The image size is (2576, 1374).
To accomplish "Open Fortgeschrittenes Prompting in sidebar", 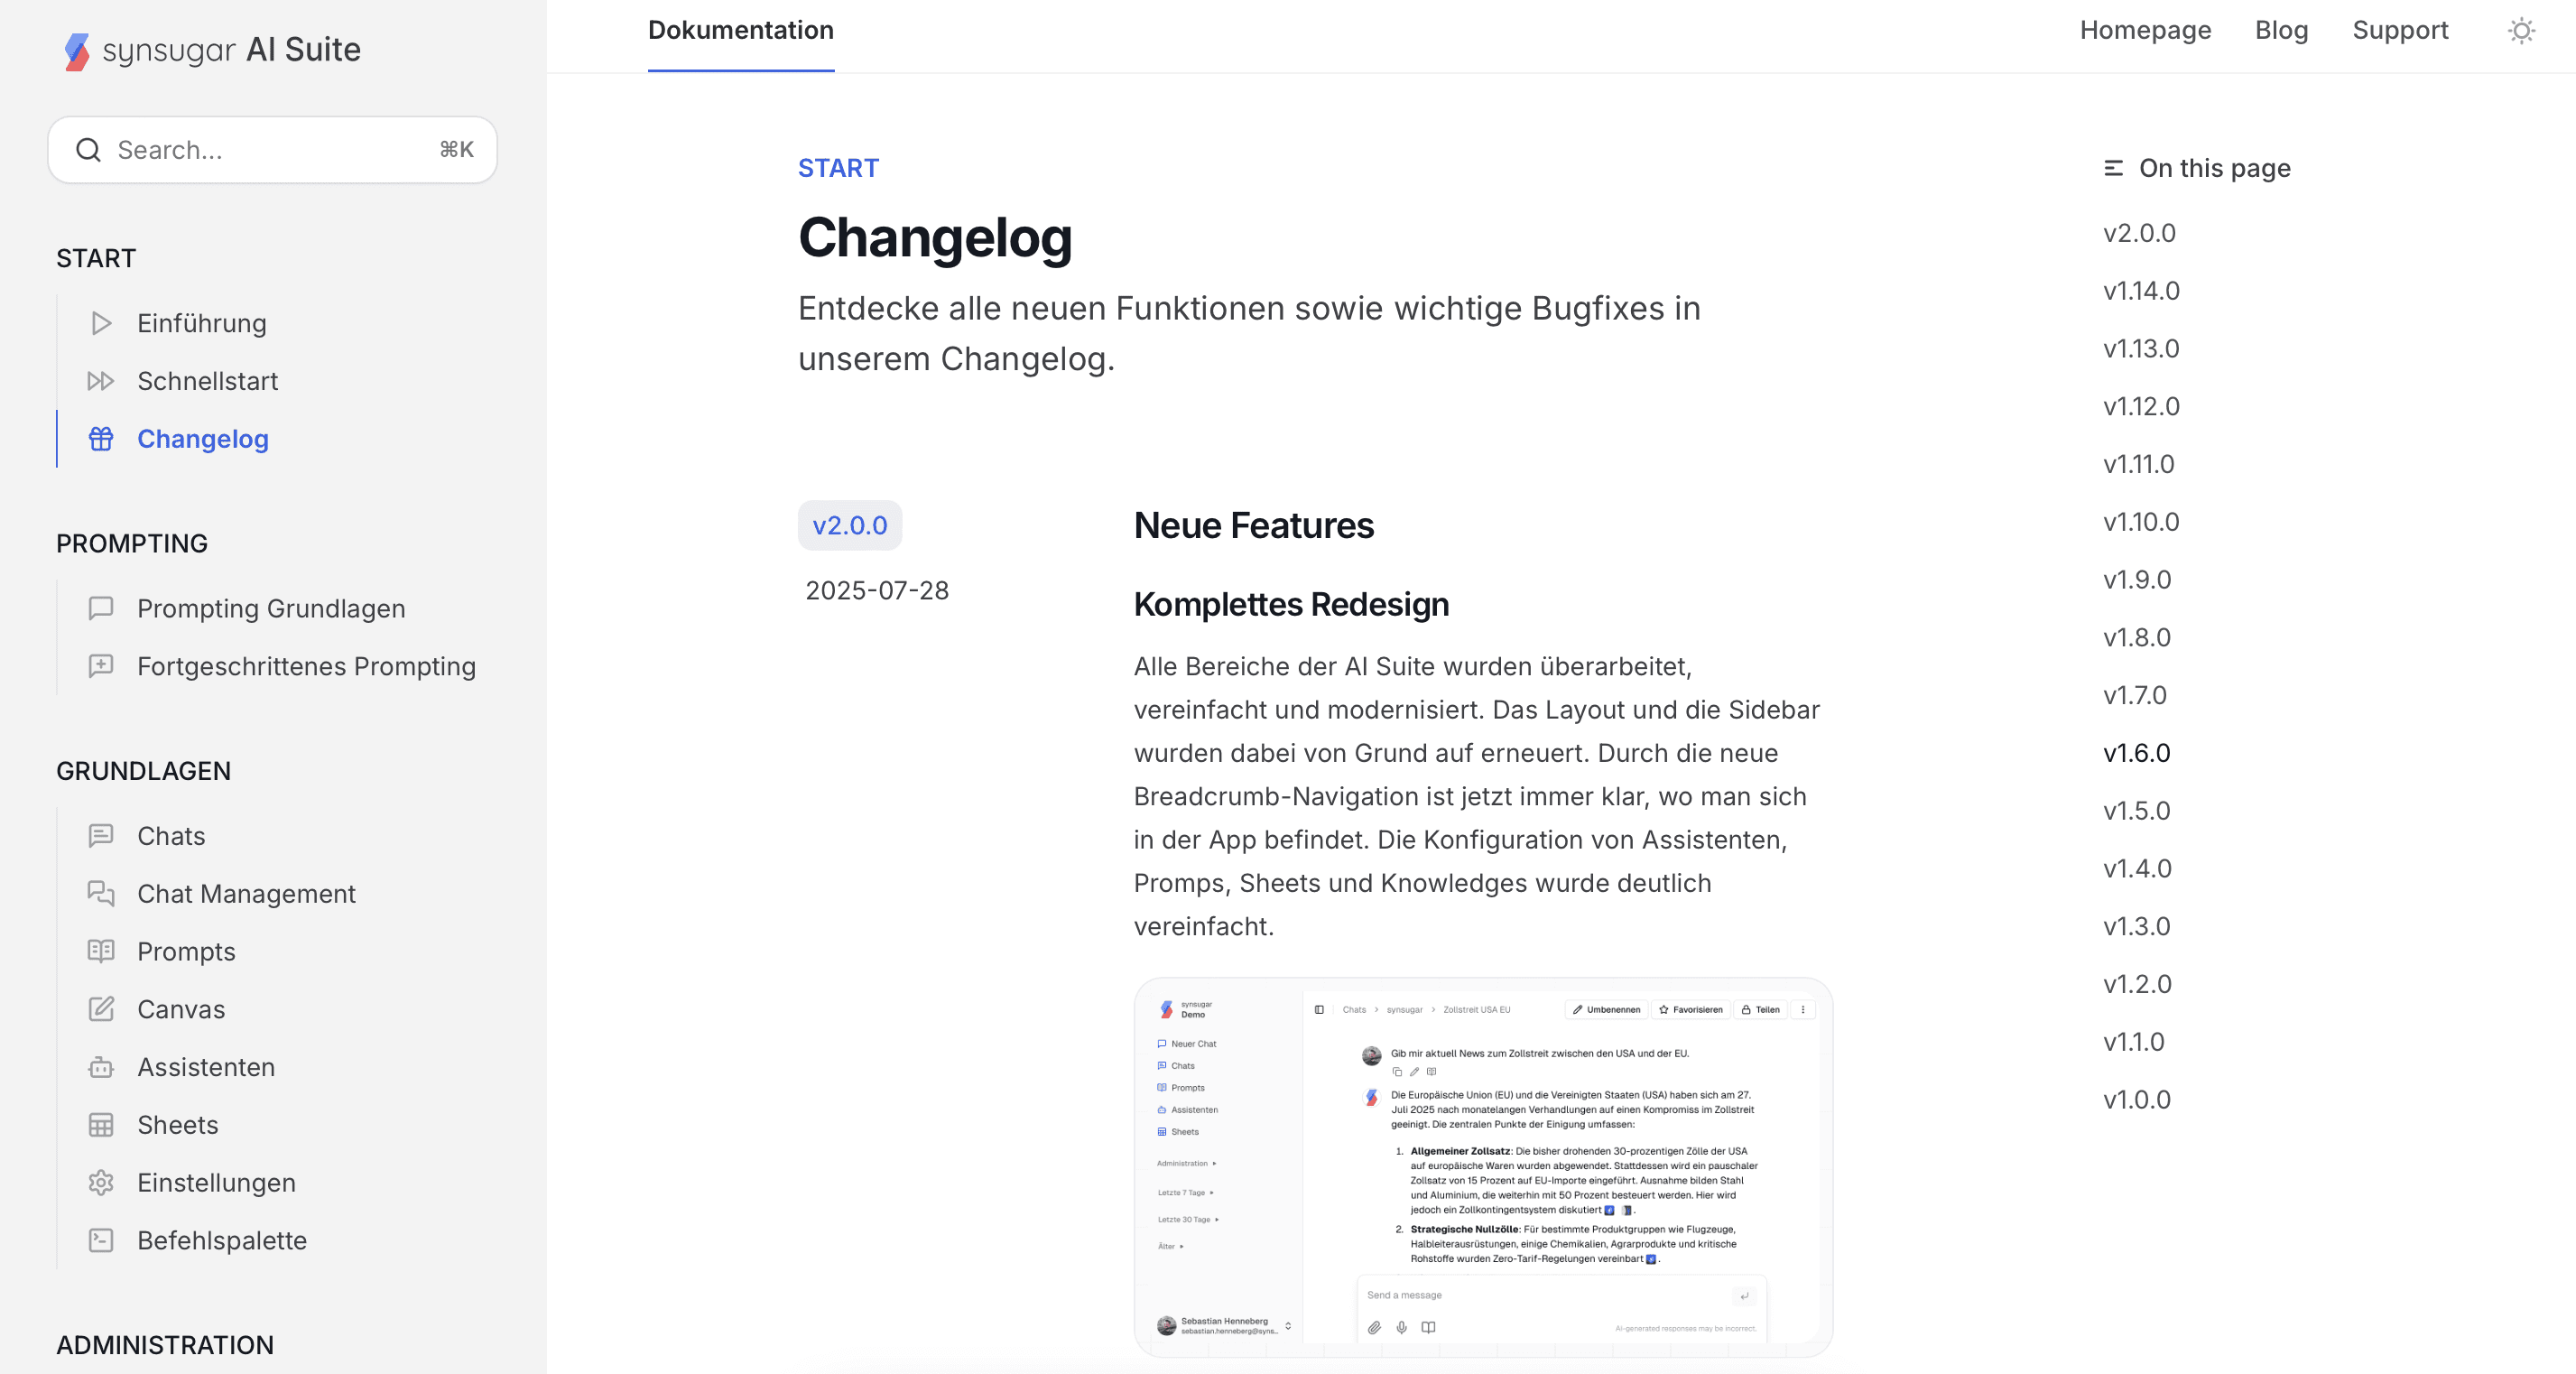I will [306, 666].
